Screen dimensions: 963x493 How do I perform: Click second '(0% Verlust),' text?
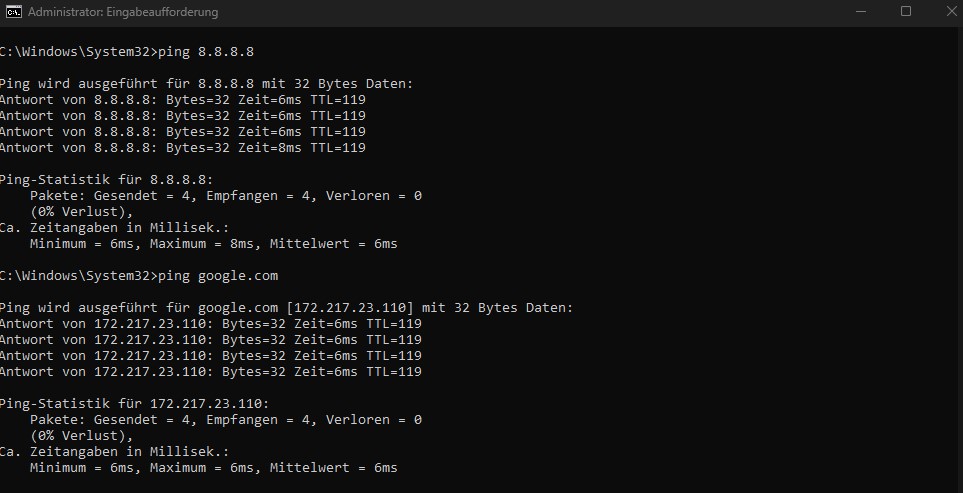point(81,436)
